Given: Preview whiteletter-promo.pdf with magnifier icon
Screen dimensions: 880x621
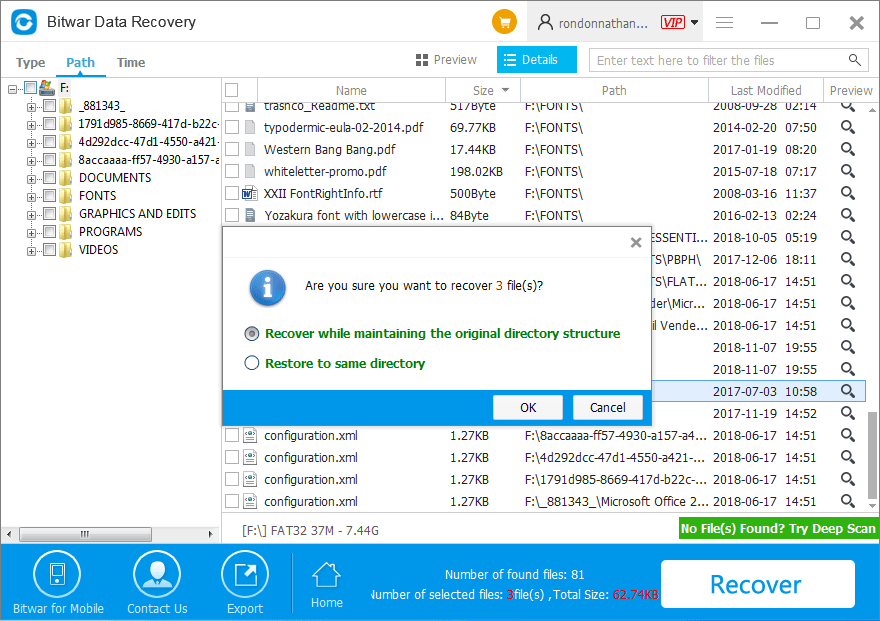Looking at the screenshot, I should click(847, 171).
